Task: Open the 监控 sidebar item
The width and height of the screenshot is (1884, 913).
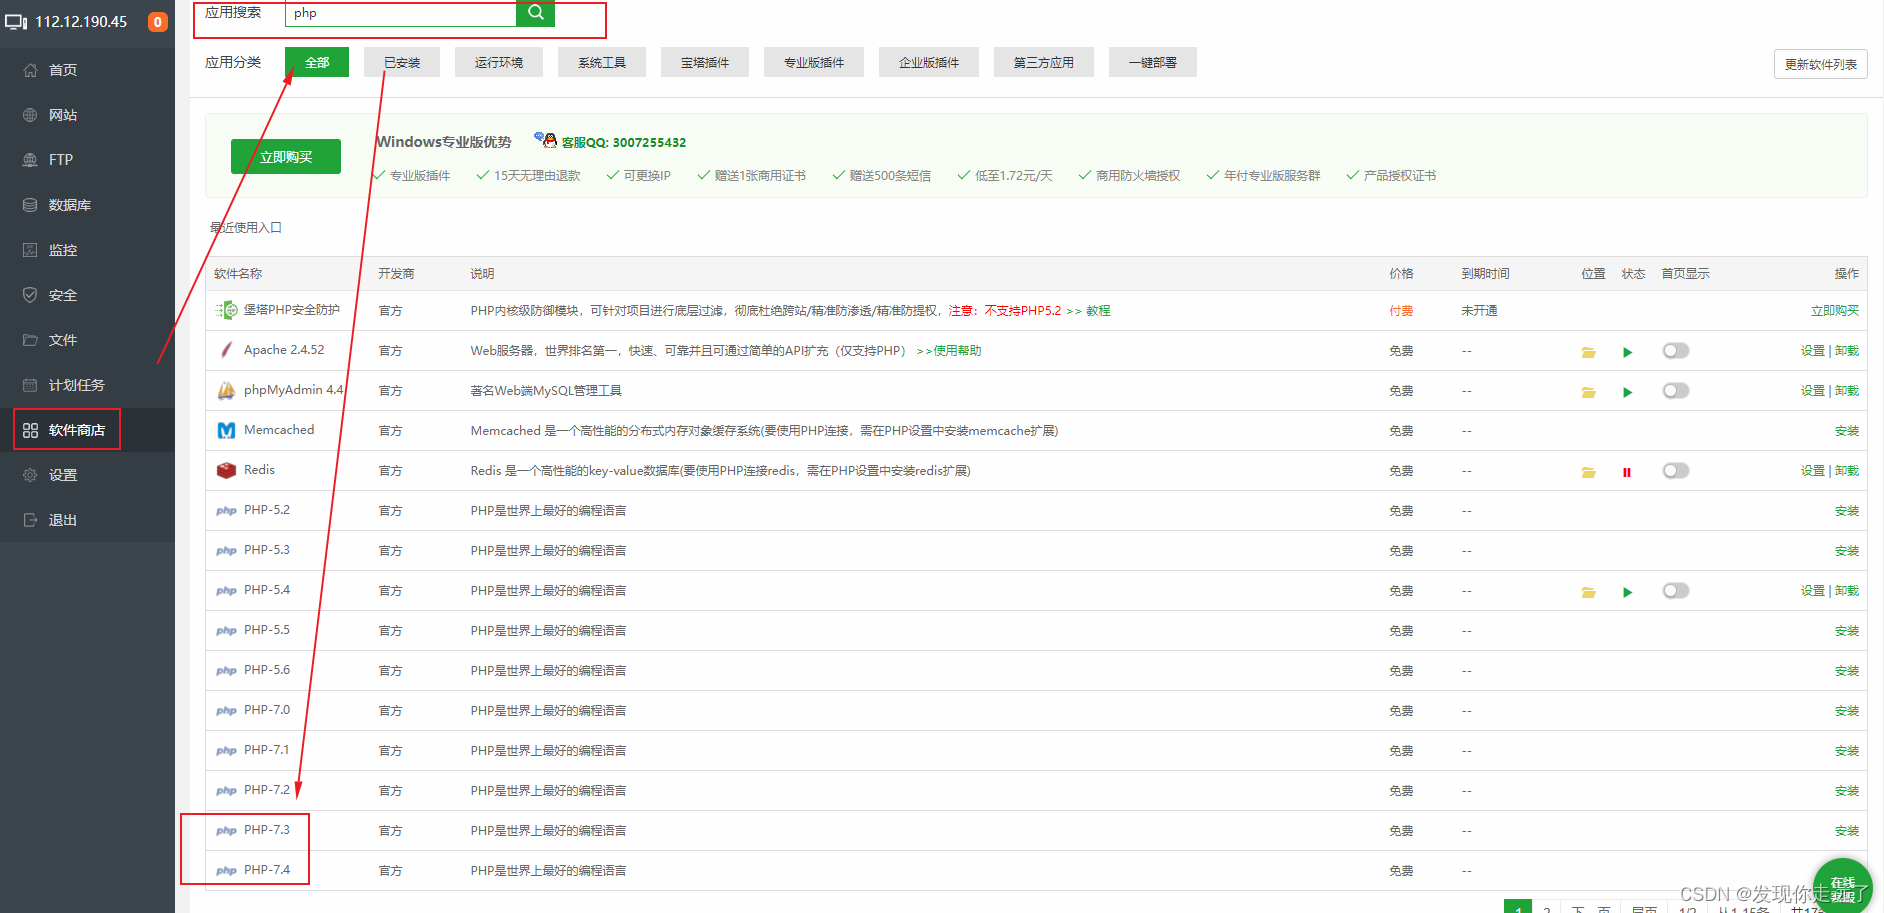Action: pos(63,250)
